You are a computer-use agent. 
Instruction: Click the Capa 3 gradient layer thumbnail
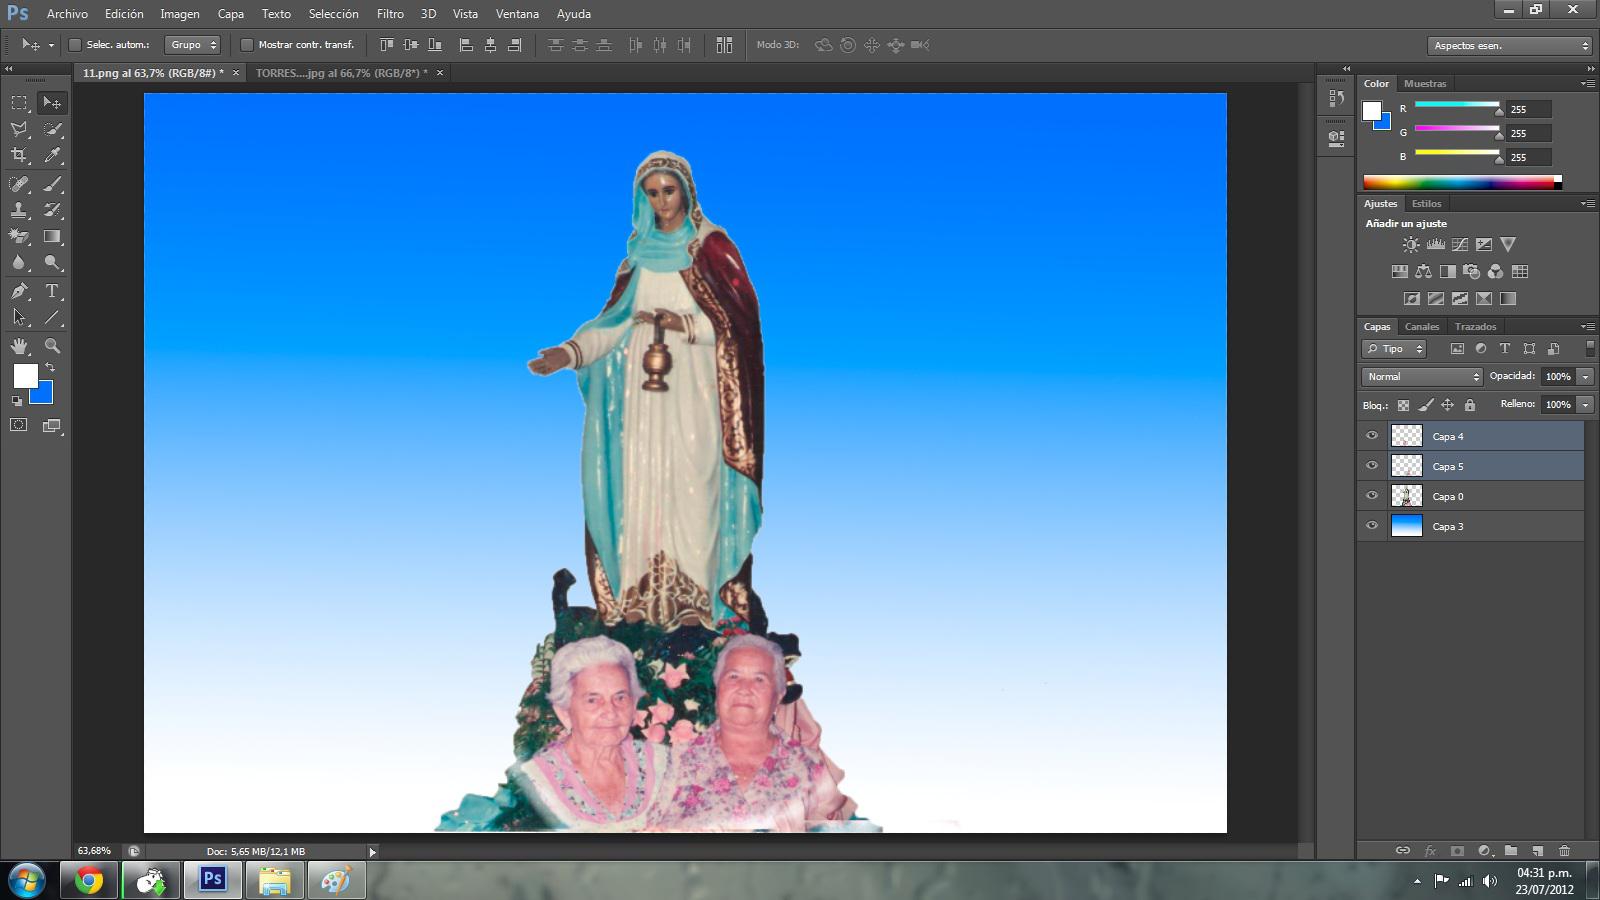(1406, 526)
